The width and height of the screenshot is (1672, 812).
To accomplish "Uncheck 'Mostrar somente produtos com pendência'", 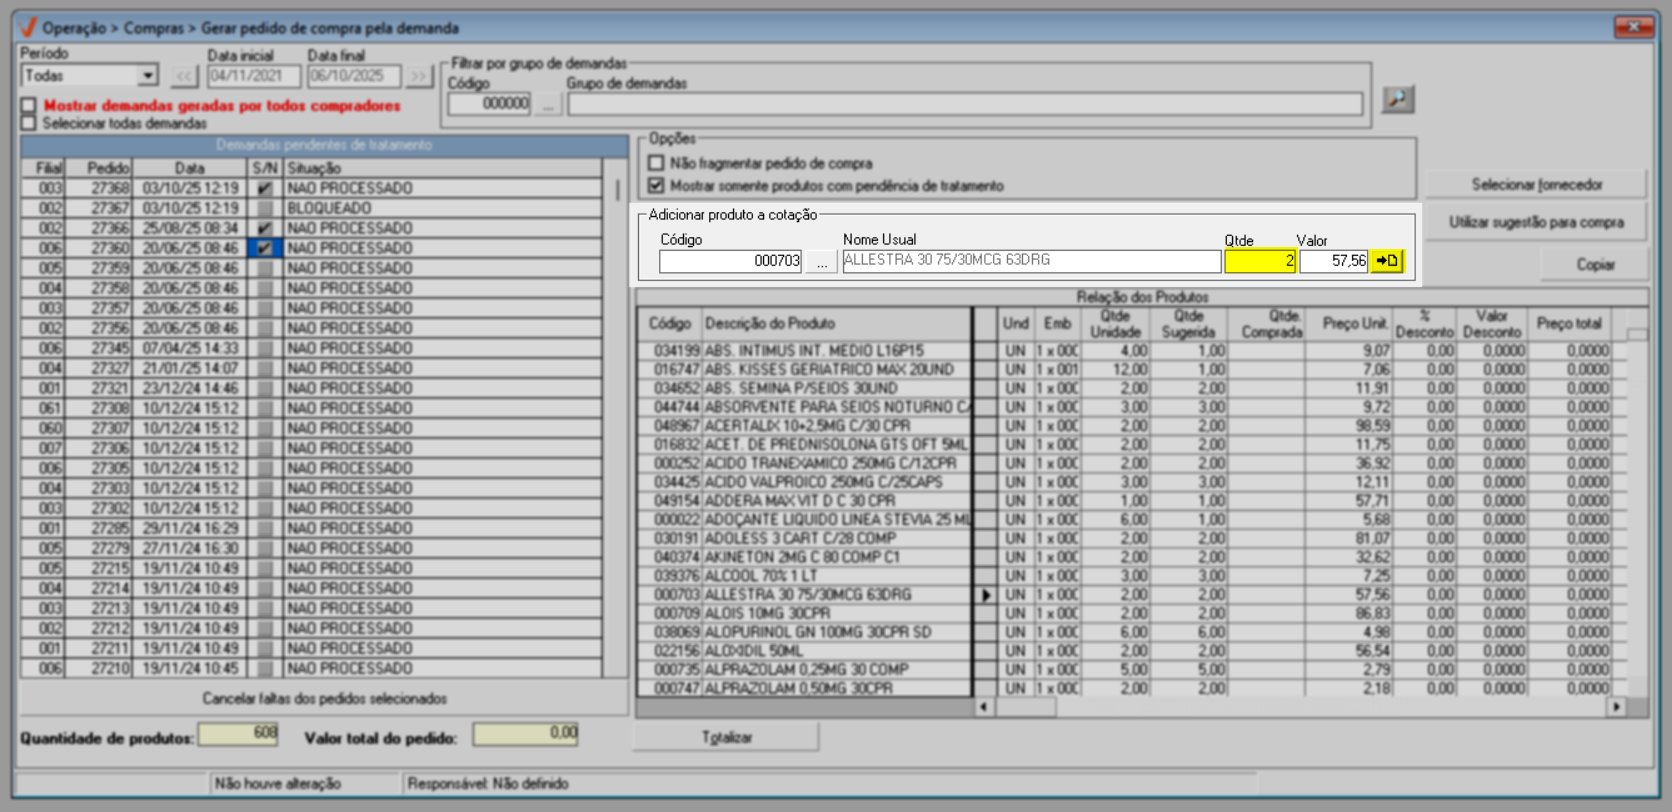I will pyautogui.click(x=656, y=185).
